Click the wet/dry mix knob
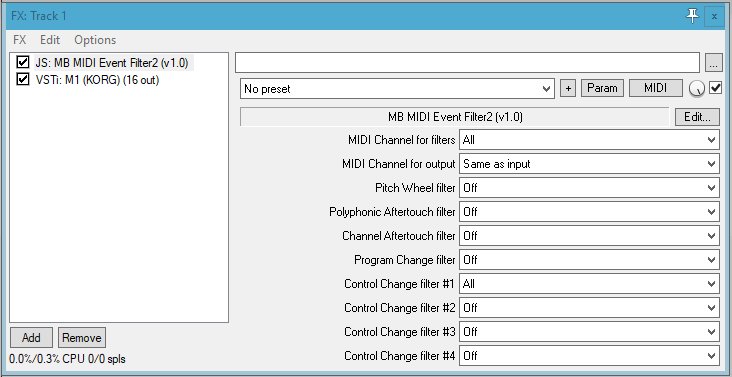This screenshot has height=377, width=732. point(697,89)
